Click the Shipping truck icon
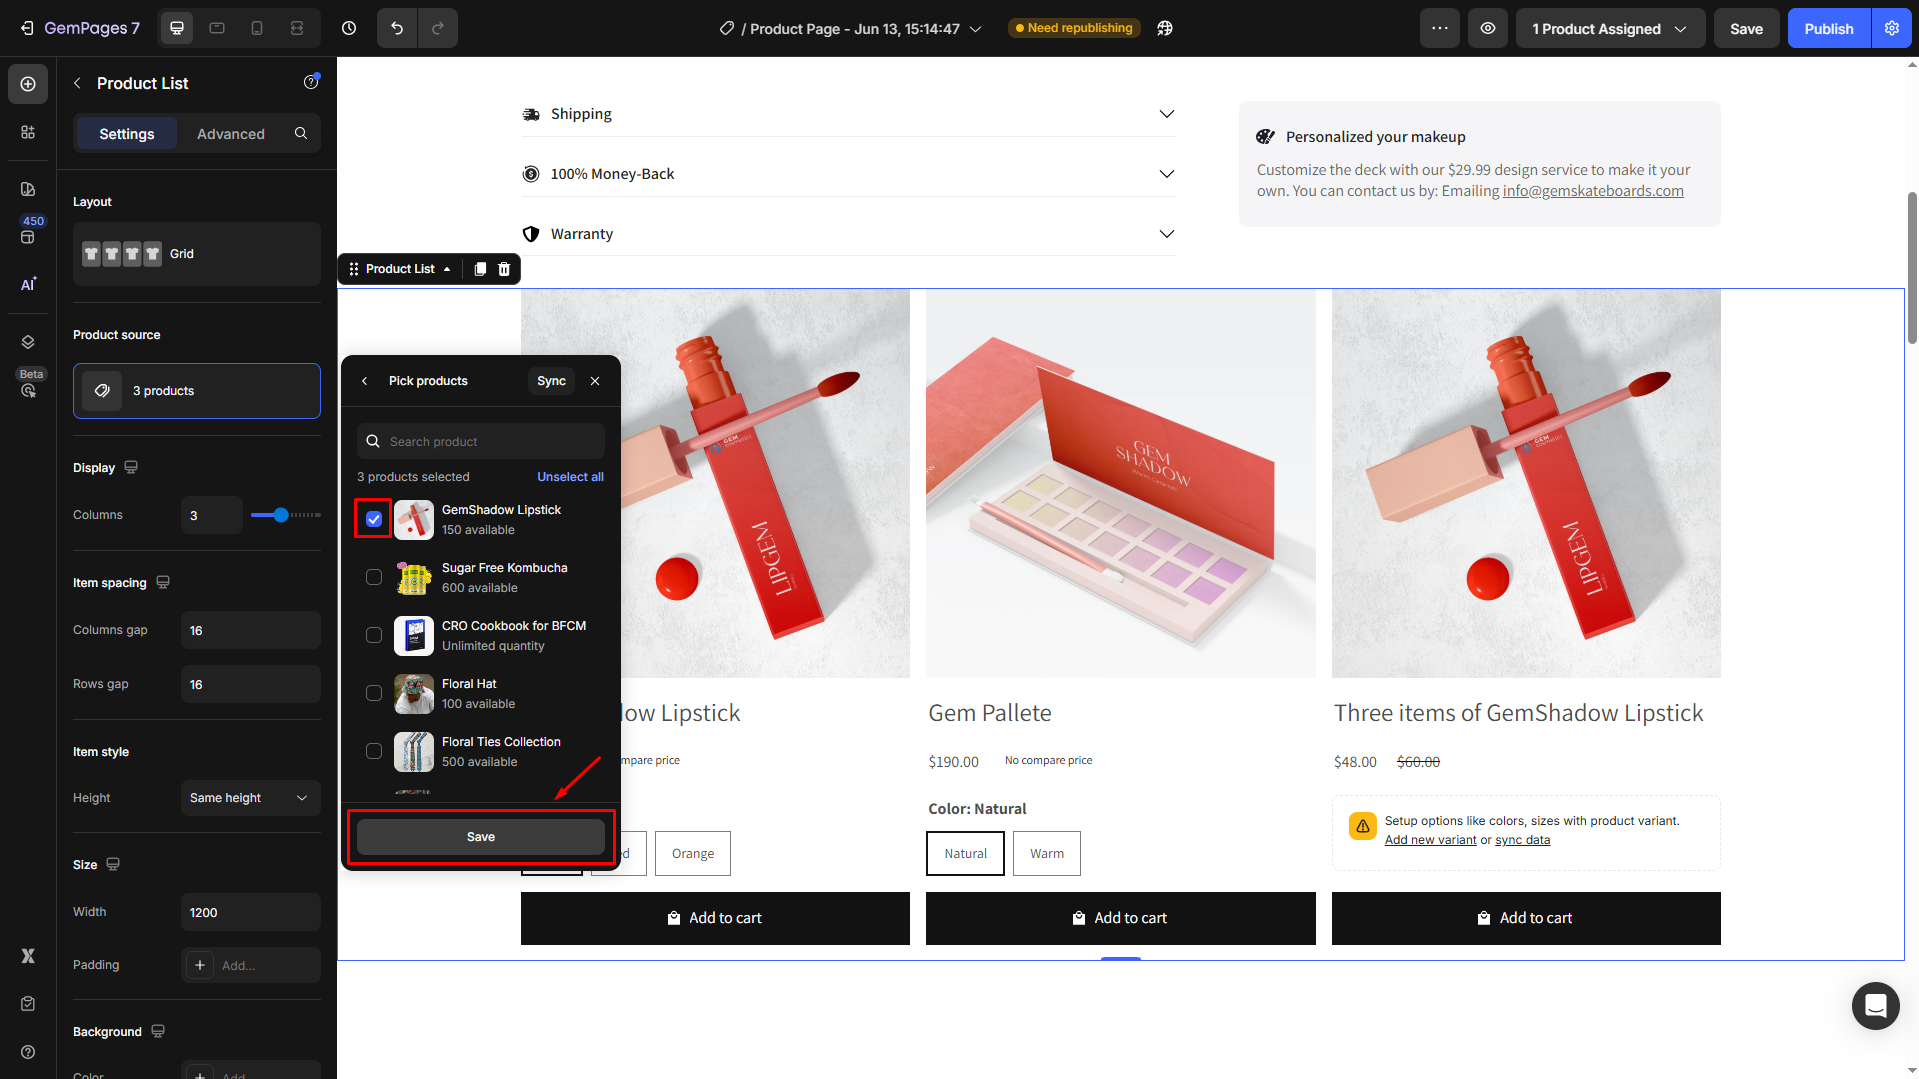1919x1079 pixels. coord(531,114)
